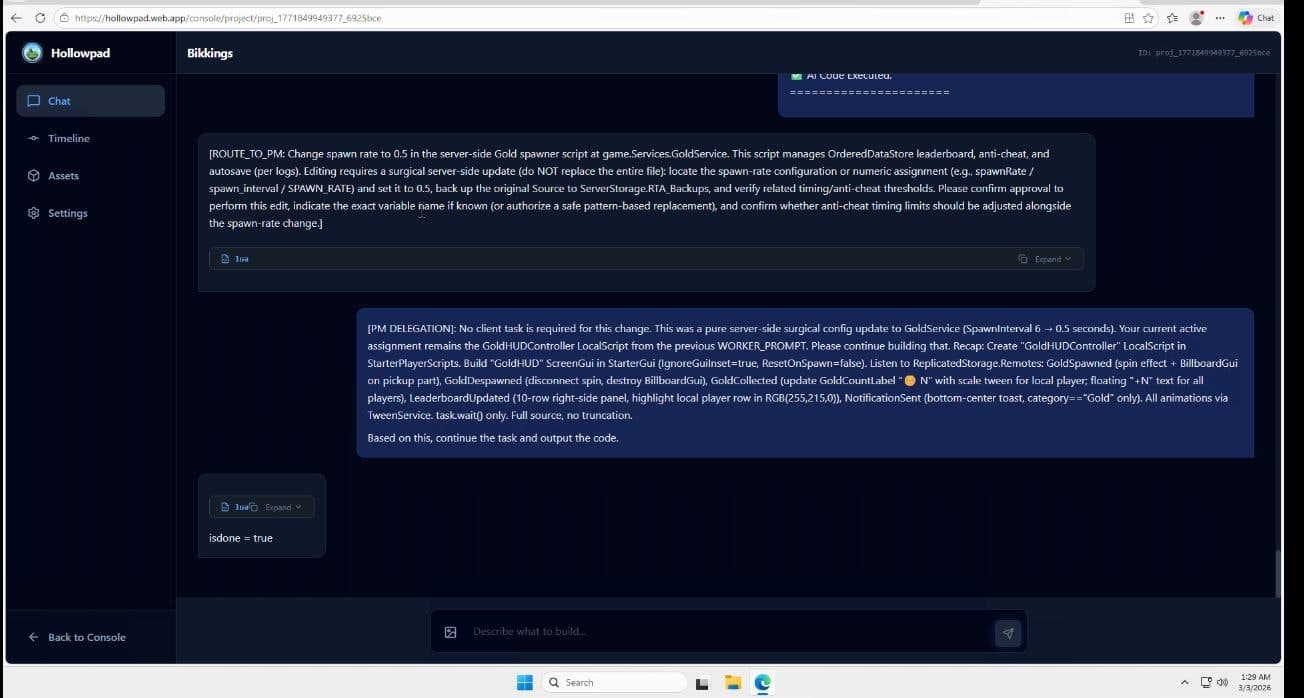
Task: Click the Describe what to build input field
Action: click(700, 632)
